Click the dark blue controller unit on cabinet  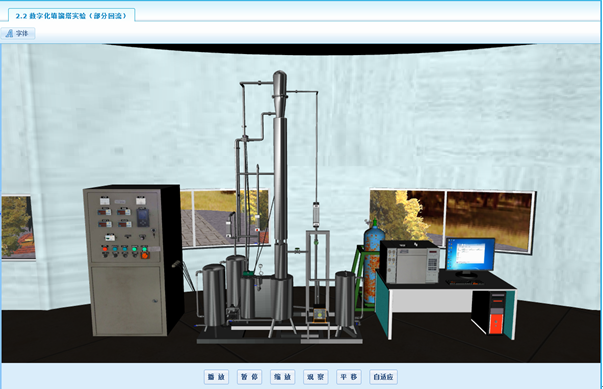coord(142,217)
